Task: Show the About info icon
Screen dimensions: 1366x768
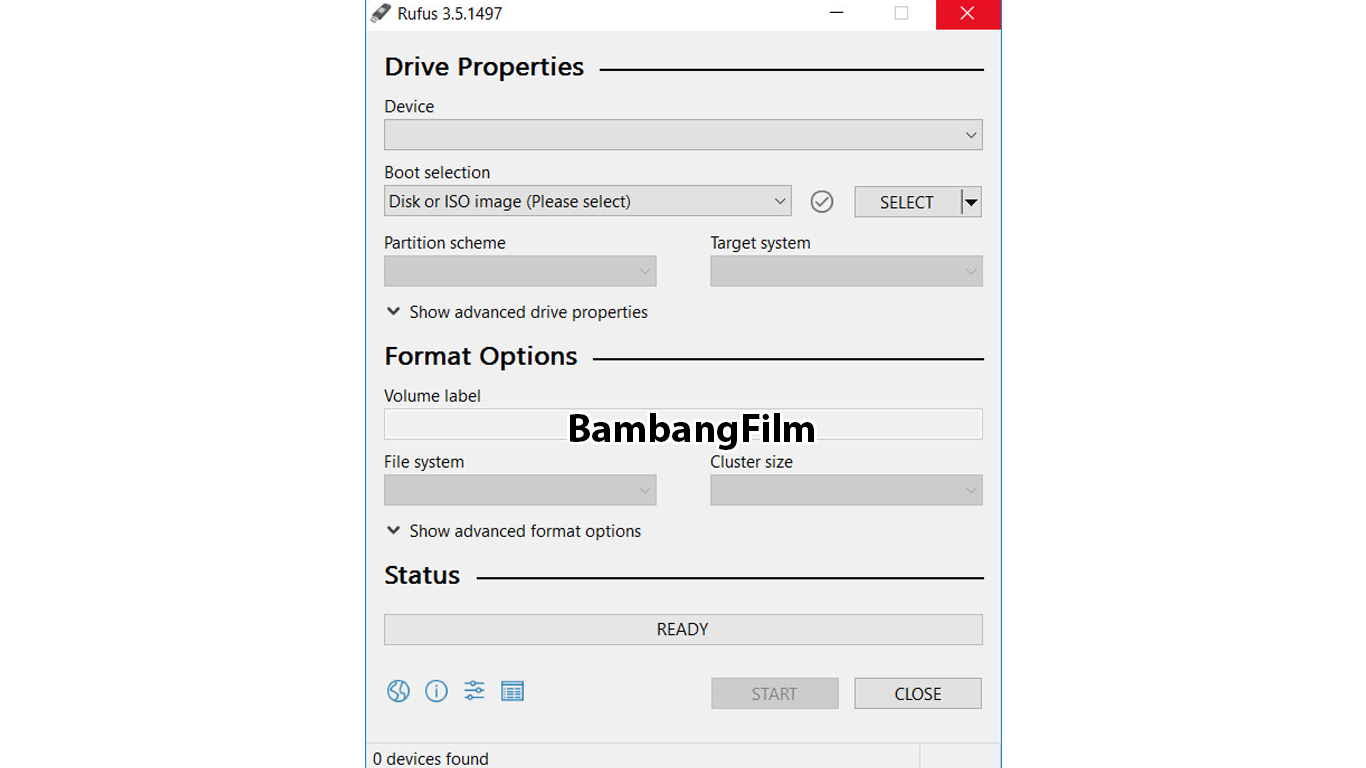Action: (436, 691)
